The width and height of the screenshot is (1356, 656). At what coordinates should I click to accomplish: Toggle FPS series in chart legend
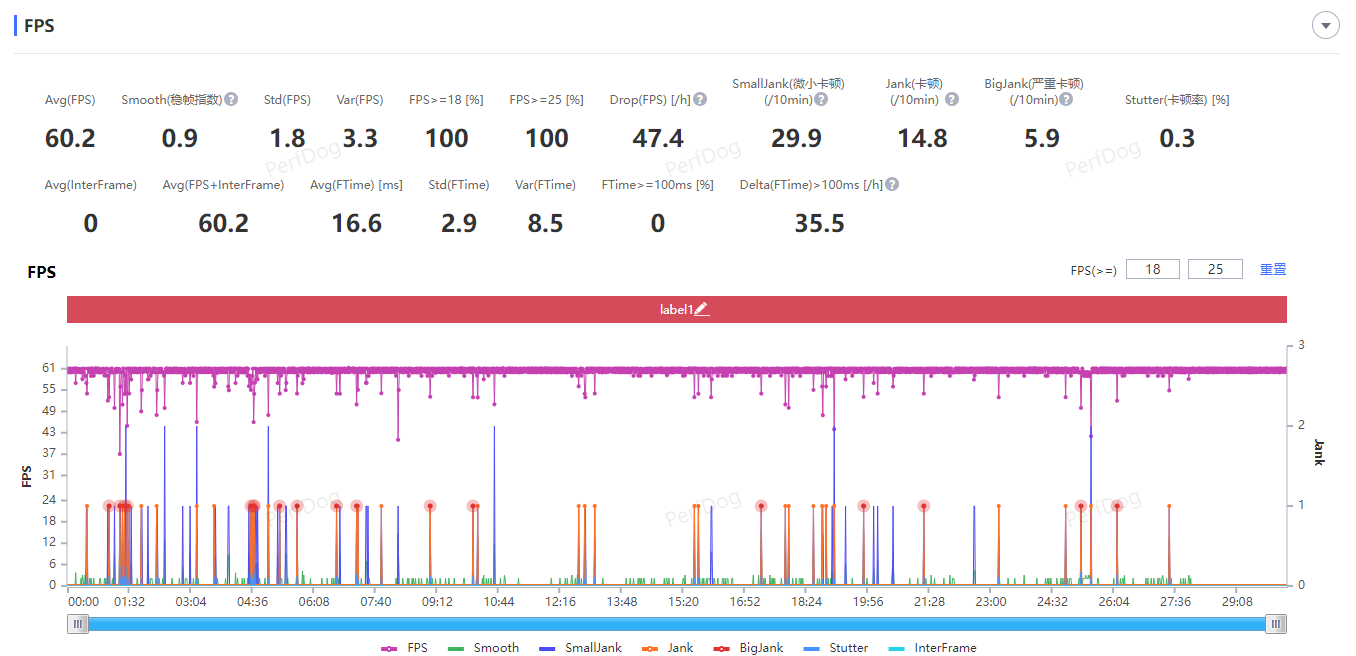click(x=404, y=648)
